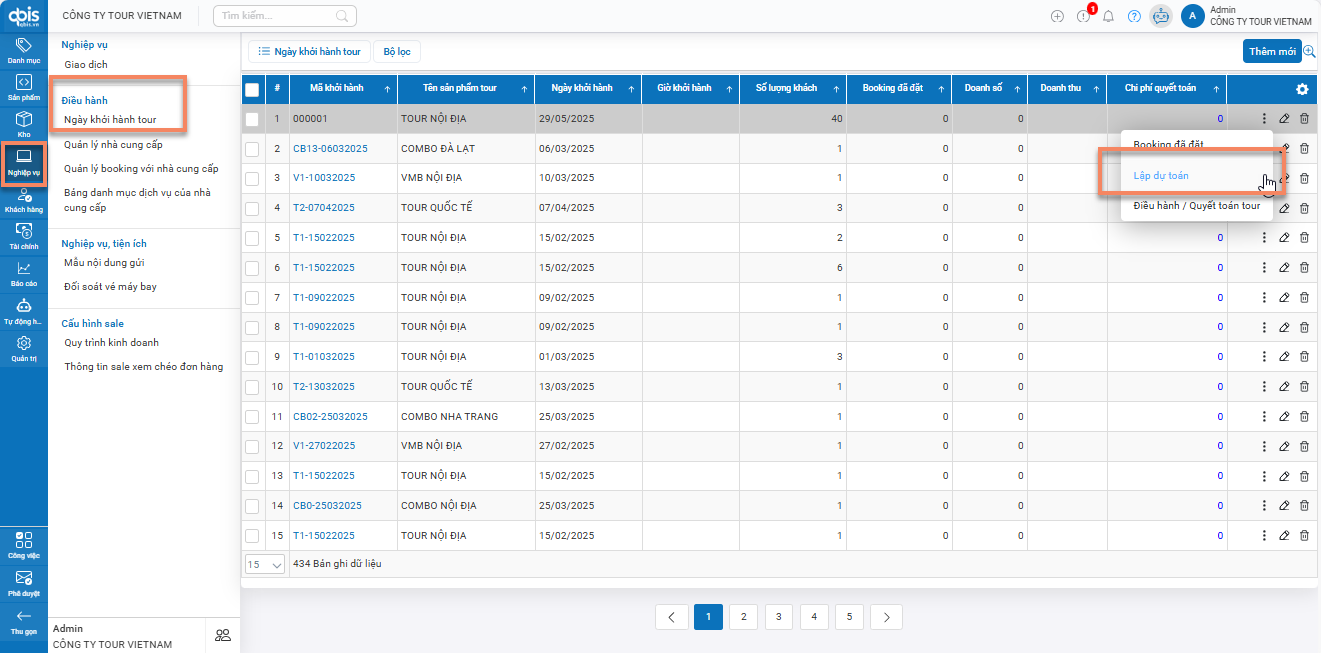
Task: Click the Bộ lọc filter button
Action: (x=397, y=51)
